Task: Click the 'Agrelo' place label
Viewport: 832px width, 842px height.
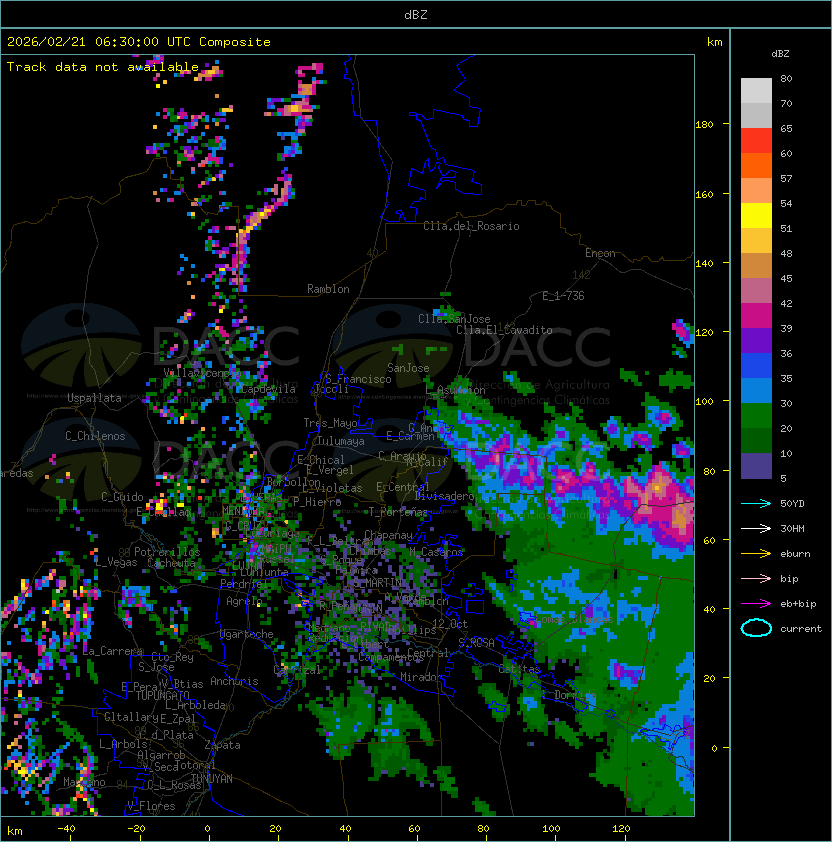Action: 244,601
